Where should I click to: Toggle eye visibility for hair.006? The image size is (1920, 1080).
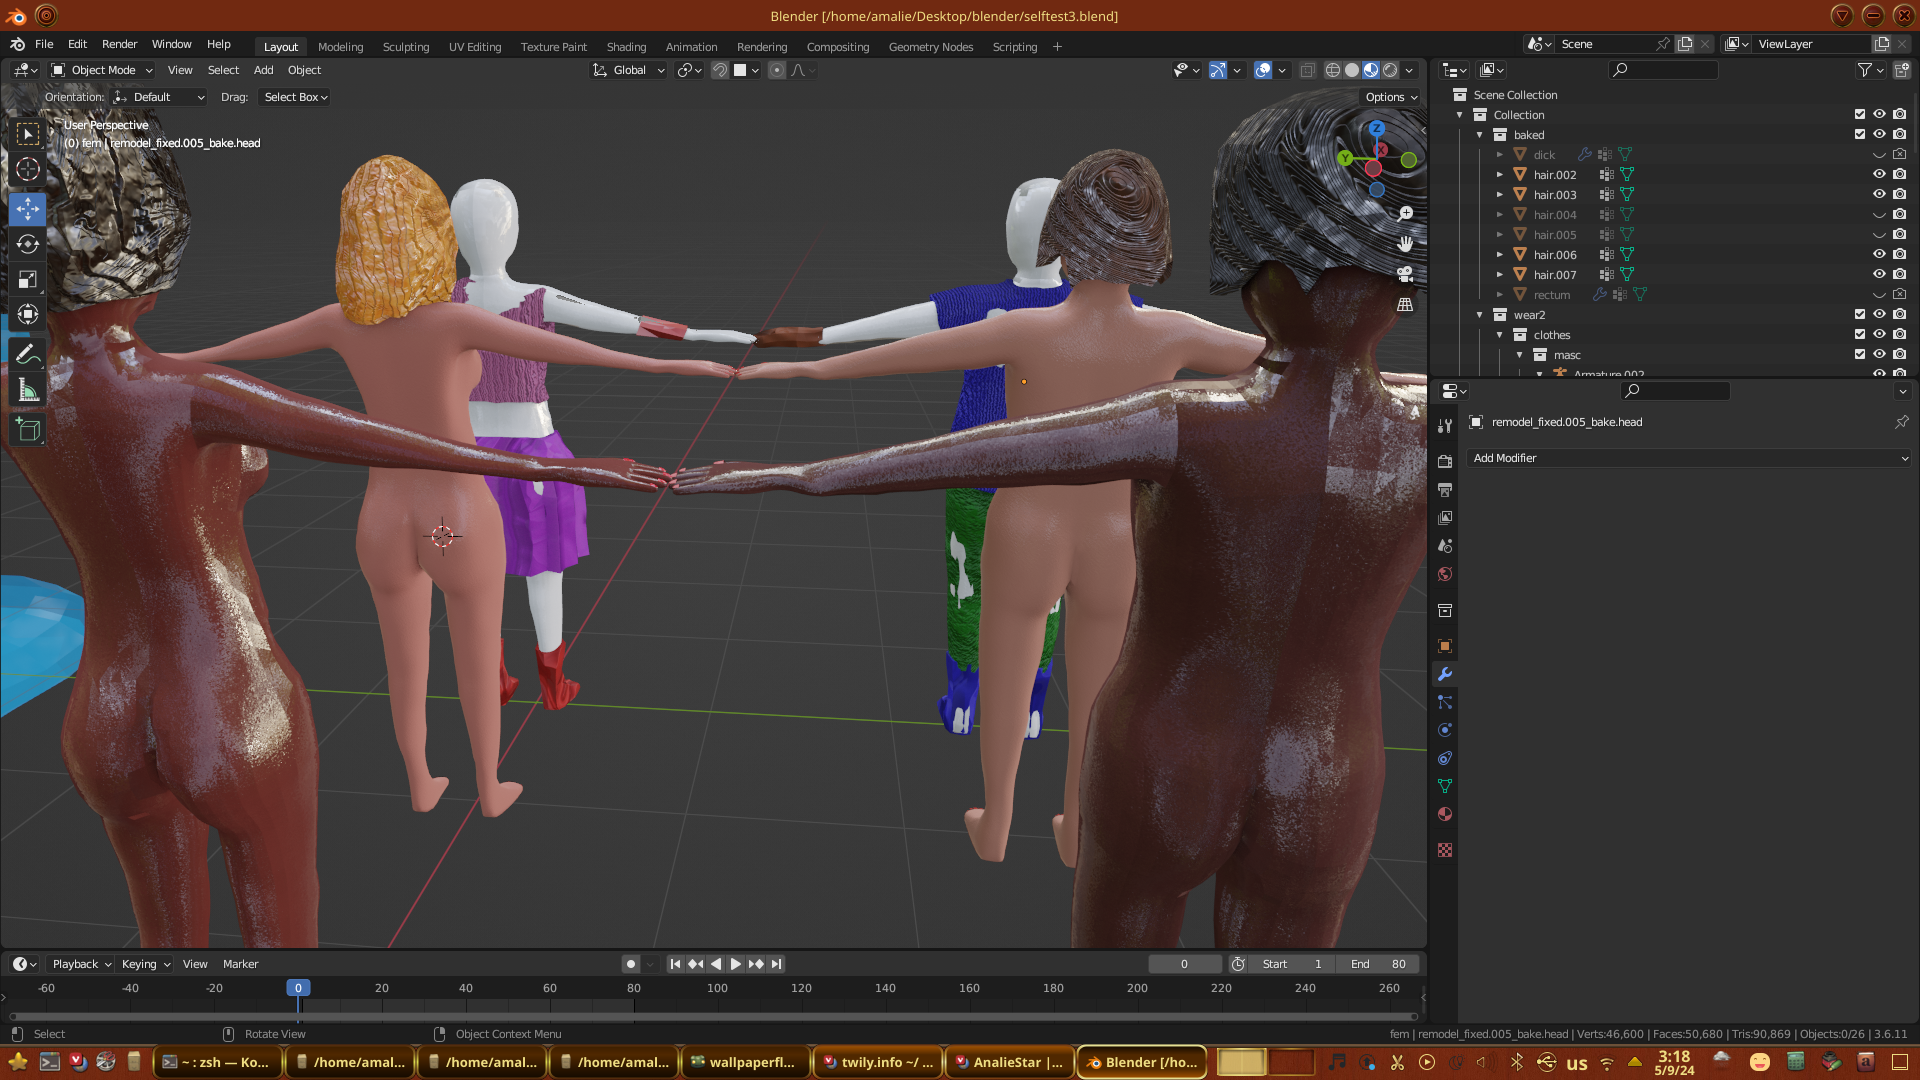1879,254
